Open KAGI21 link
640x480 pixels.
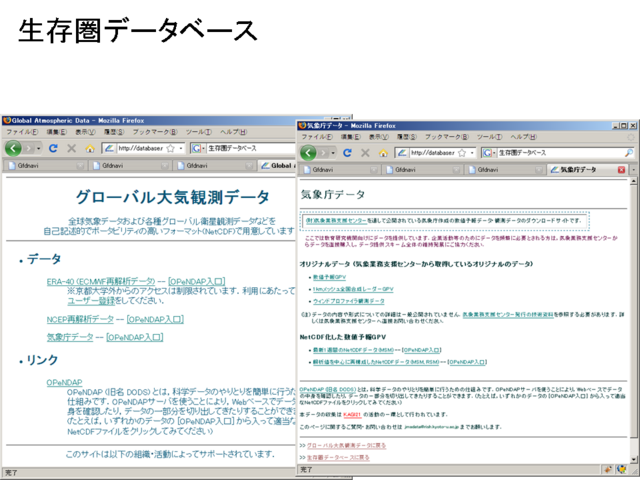pyautogui.click(x=352, y=414)
